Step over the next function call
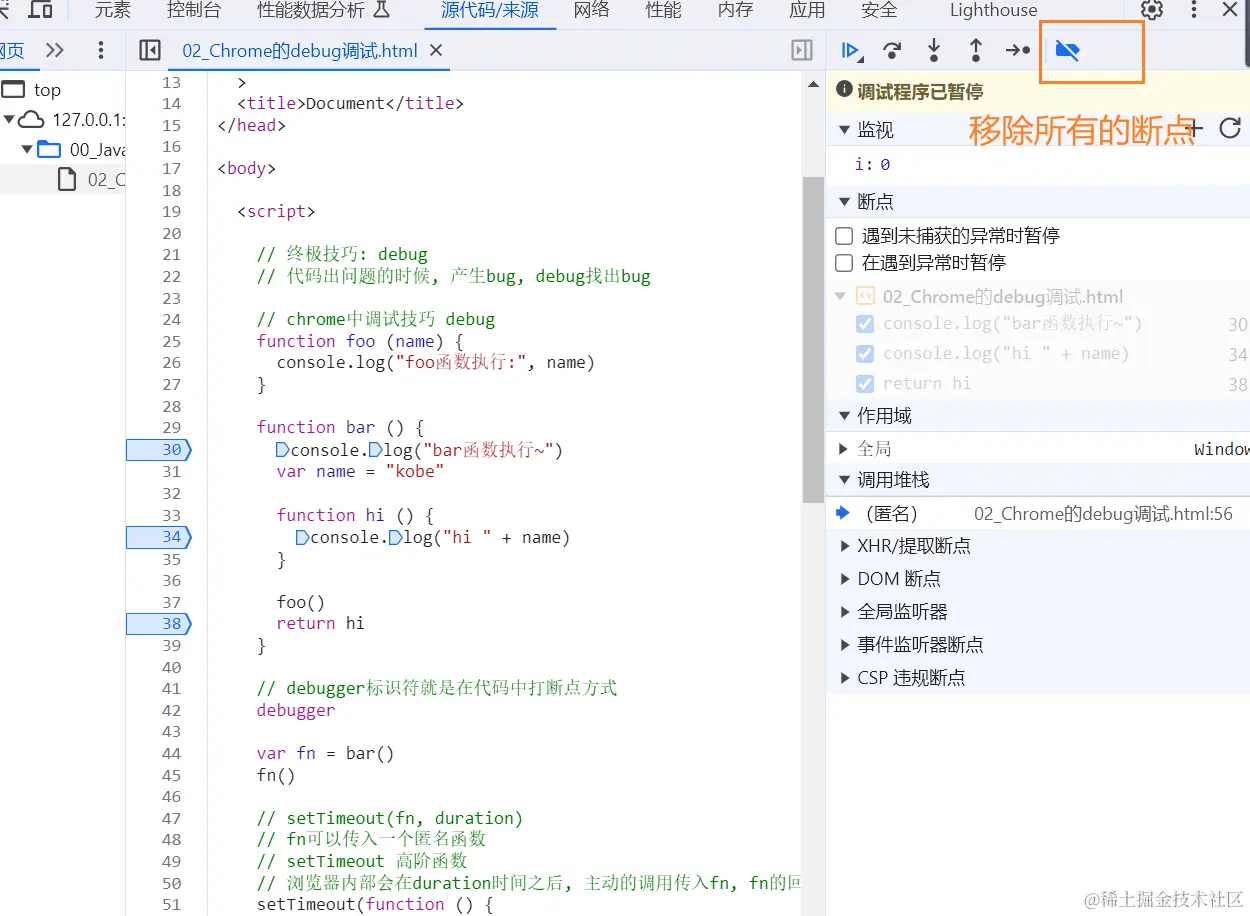The image size is (1250, 916). pyautogui.click(x=892, y=50)
